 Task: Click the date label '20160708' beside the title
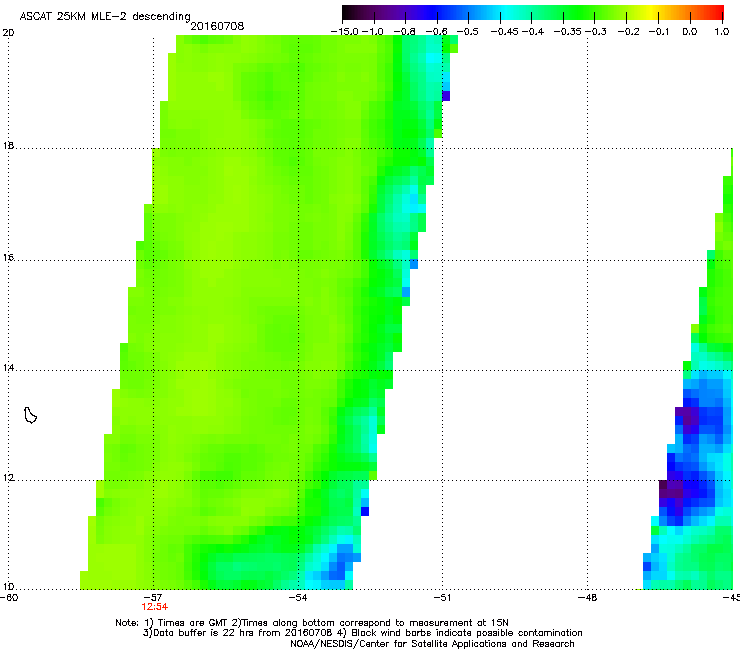(x=217, y=26)
